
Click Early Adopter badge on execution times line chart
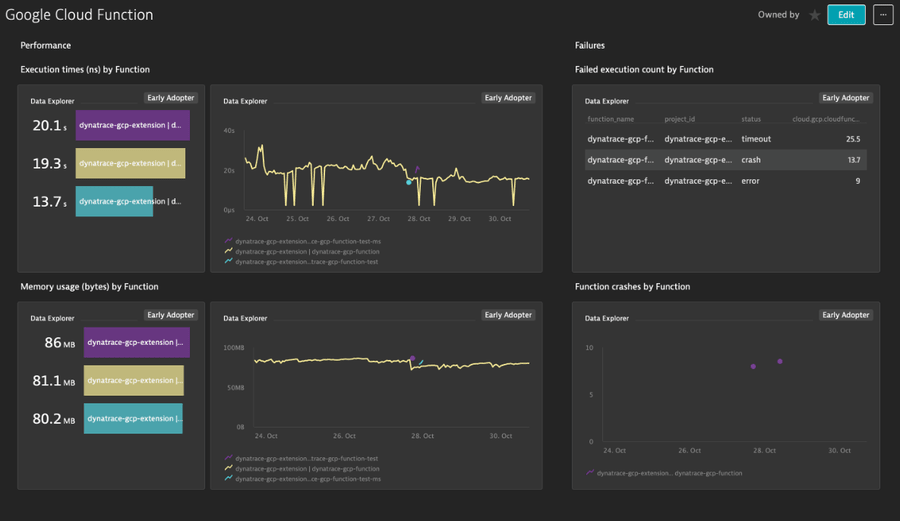508,98
